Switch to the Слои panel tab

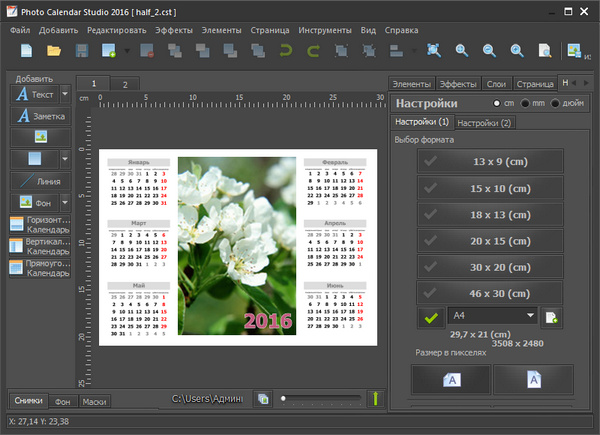[497, 84]
